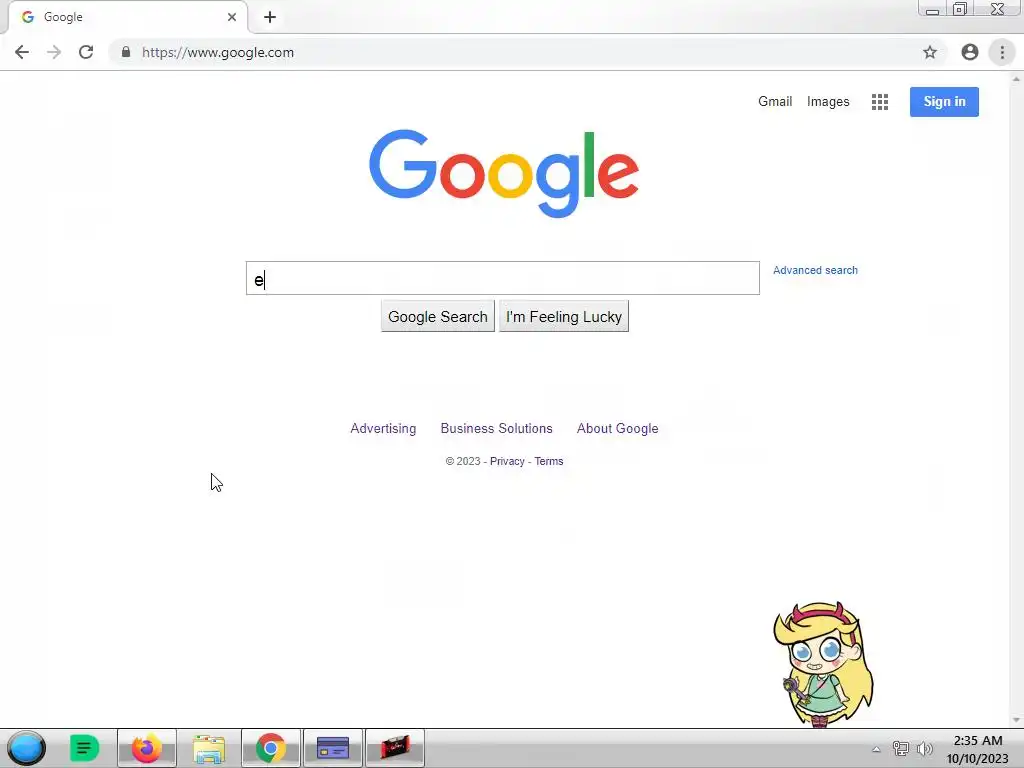Open the Start menu orb
This screenshot has height=768, width=1024.
[26, 748]
